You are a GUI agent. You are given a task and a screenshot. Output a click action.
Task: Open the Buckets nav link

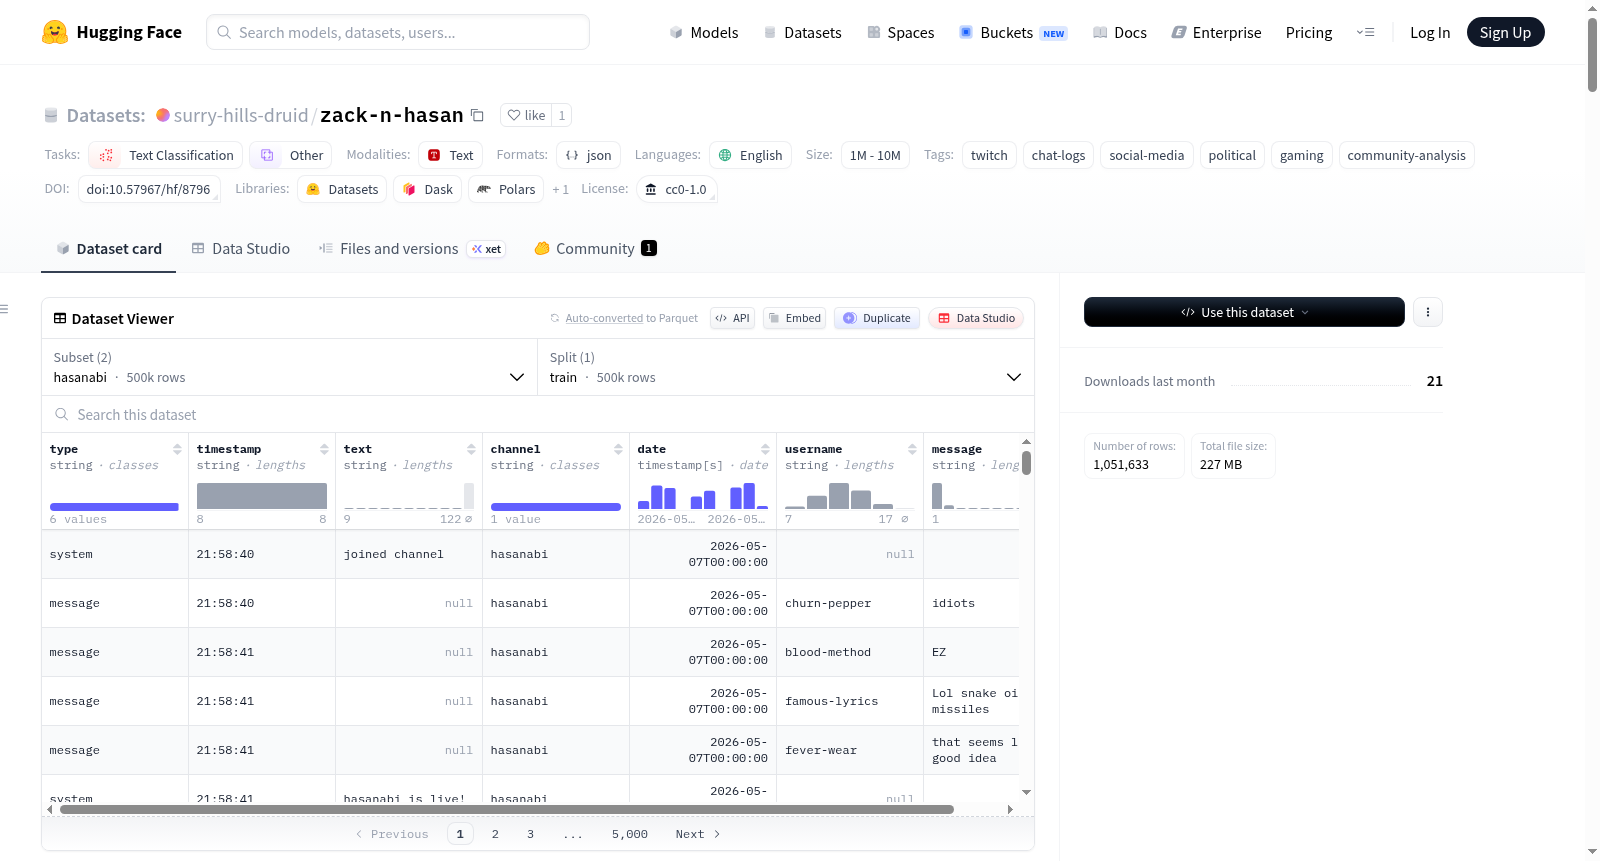point(1013,33)
